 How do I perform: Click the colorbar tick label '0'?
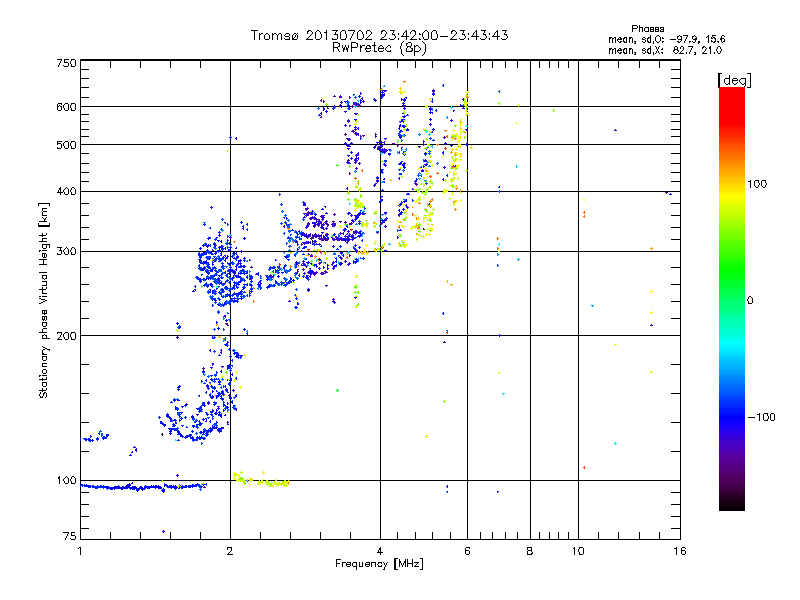point(750,301)
